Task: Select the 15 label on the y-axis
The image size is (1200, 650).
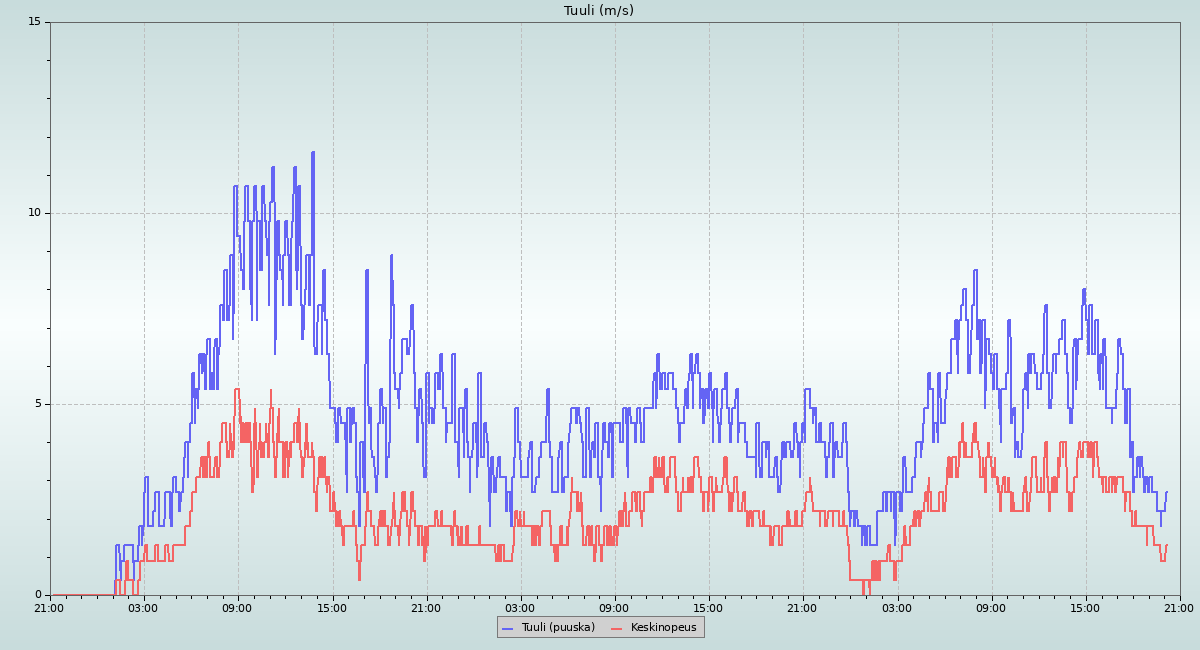Action: point(34,22)
